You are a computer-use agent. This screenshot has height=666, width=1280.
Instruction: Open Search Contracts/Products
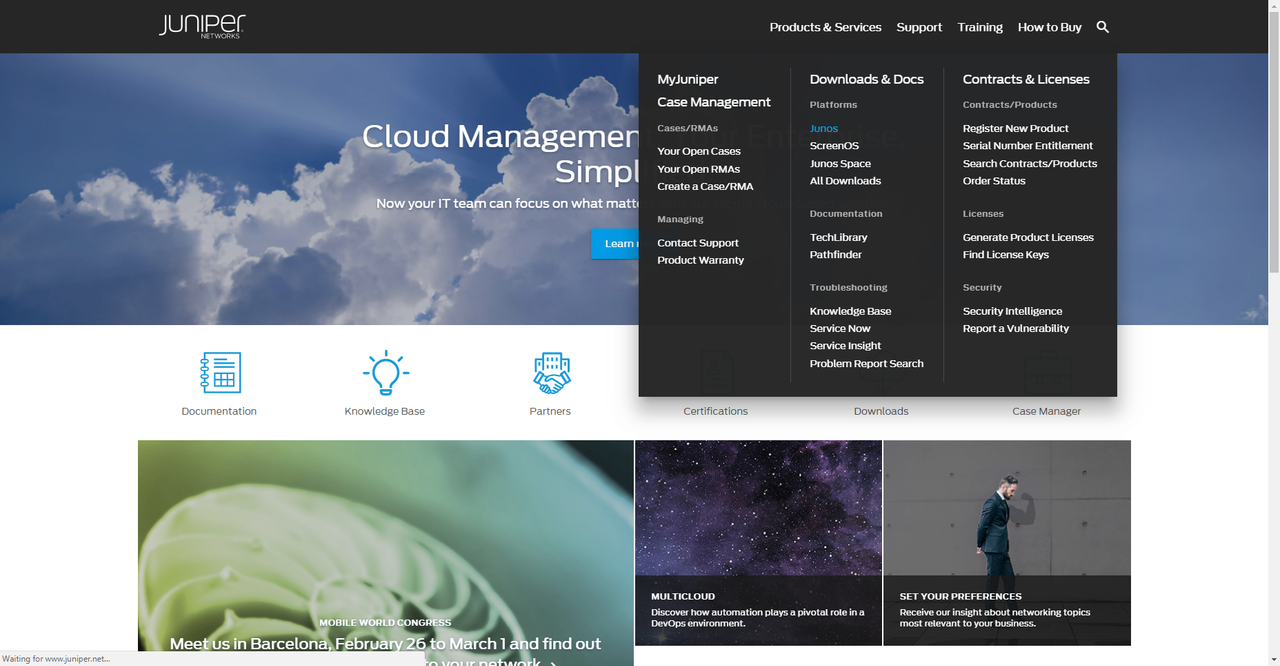1030,164
